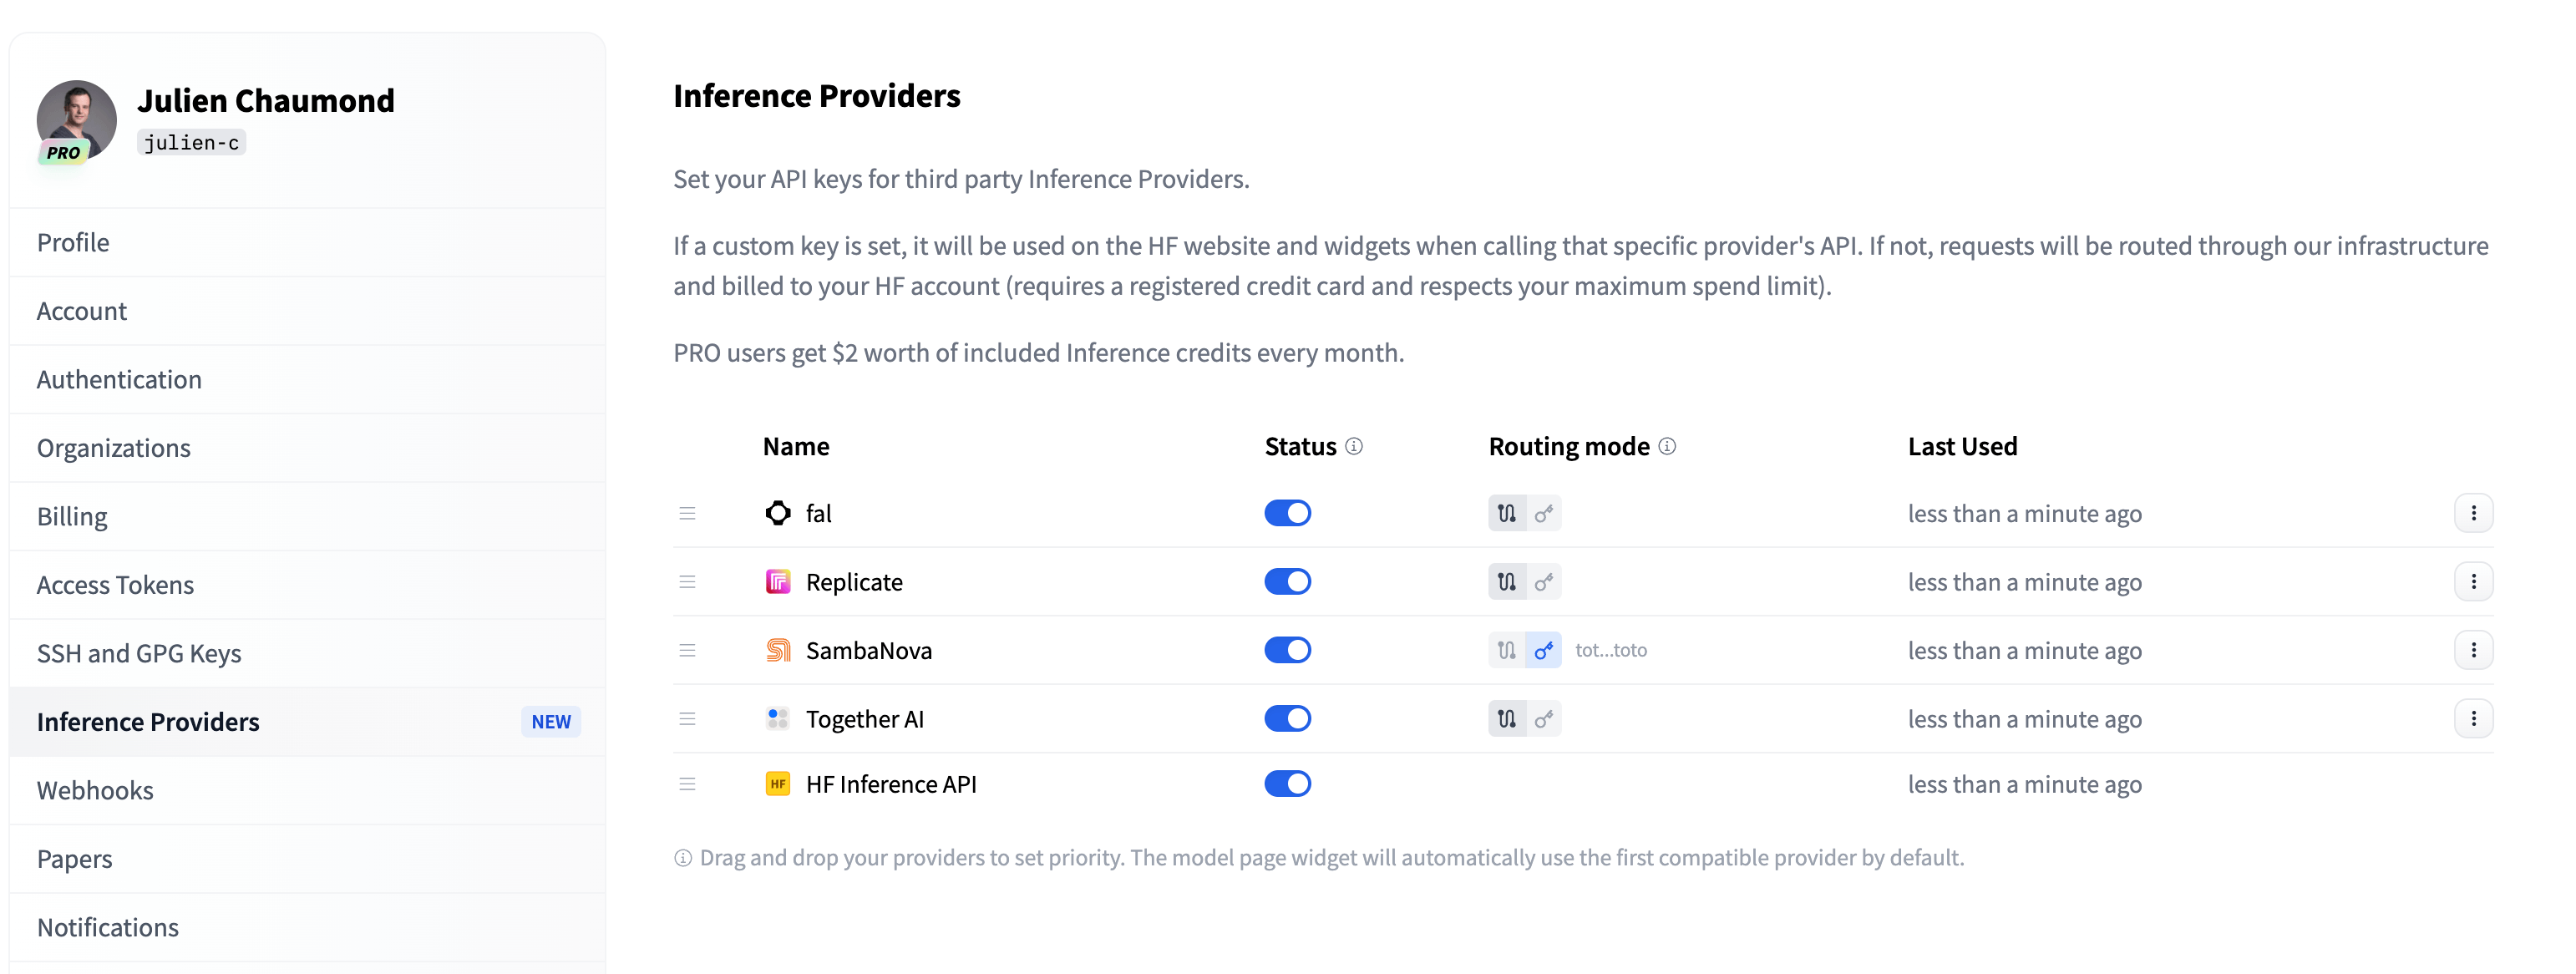
Task: Click the drag handle icon for Replicate
Action: 687,580
